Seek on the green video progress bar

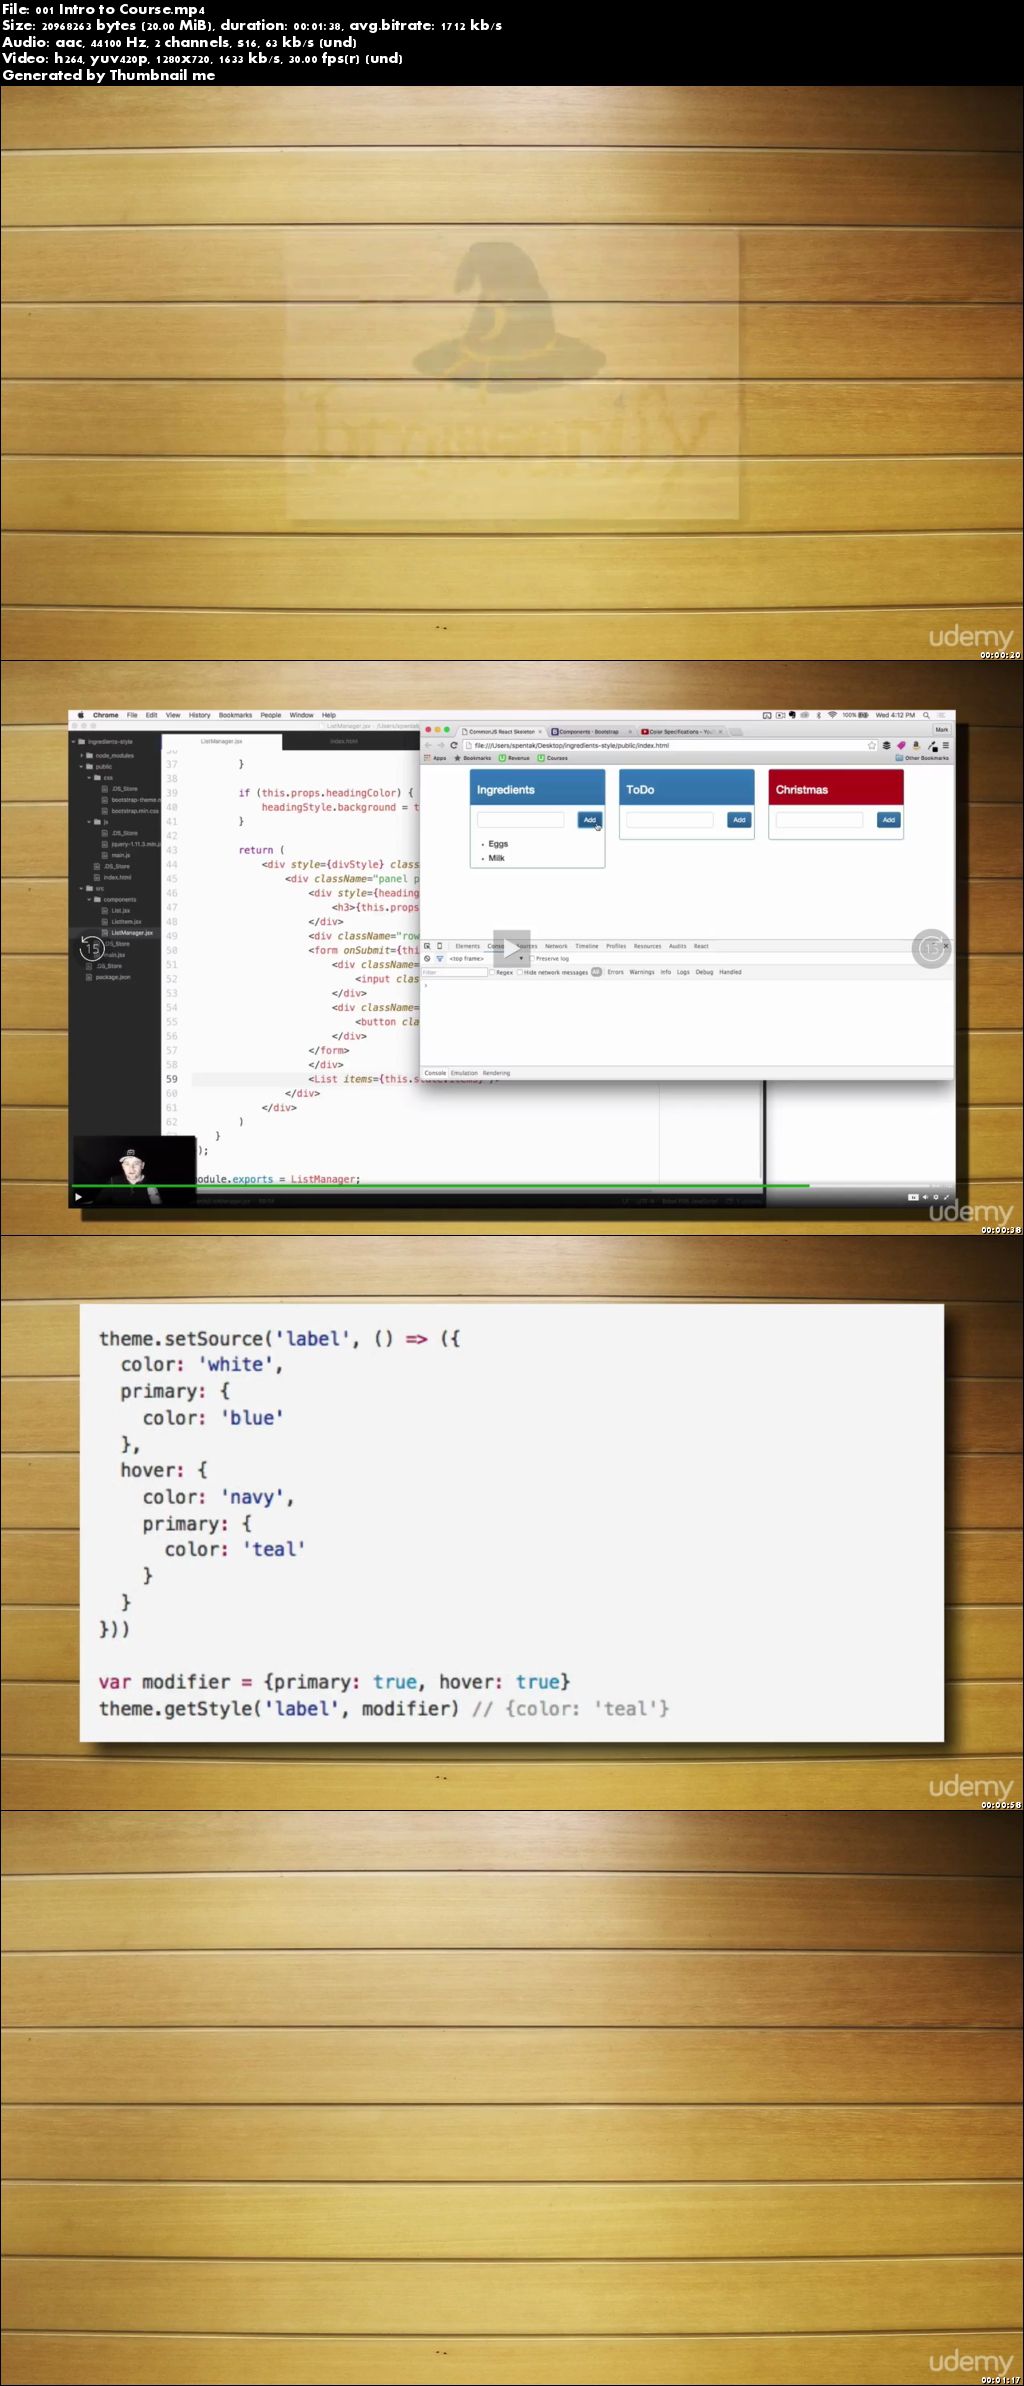coord(440,1186)
